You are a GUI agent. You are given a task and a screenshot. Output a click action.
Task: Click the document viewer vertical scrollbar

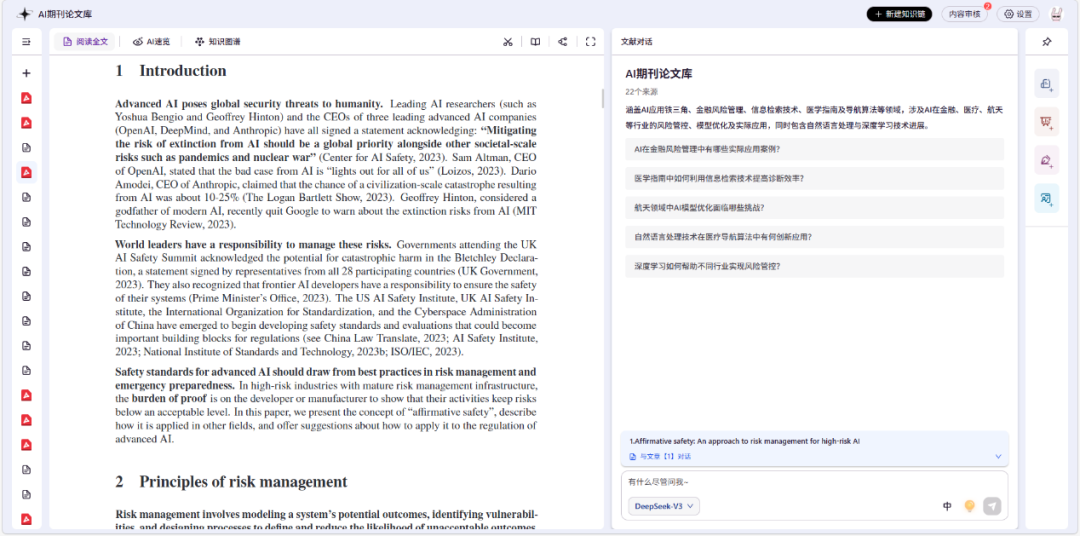602,98
